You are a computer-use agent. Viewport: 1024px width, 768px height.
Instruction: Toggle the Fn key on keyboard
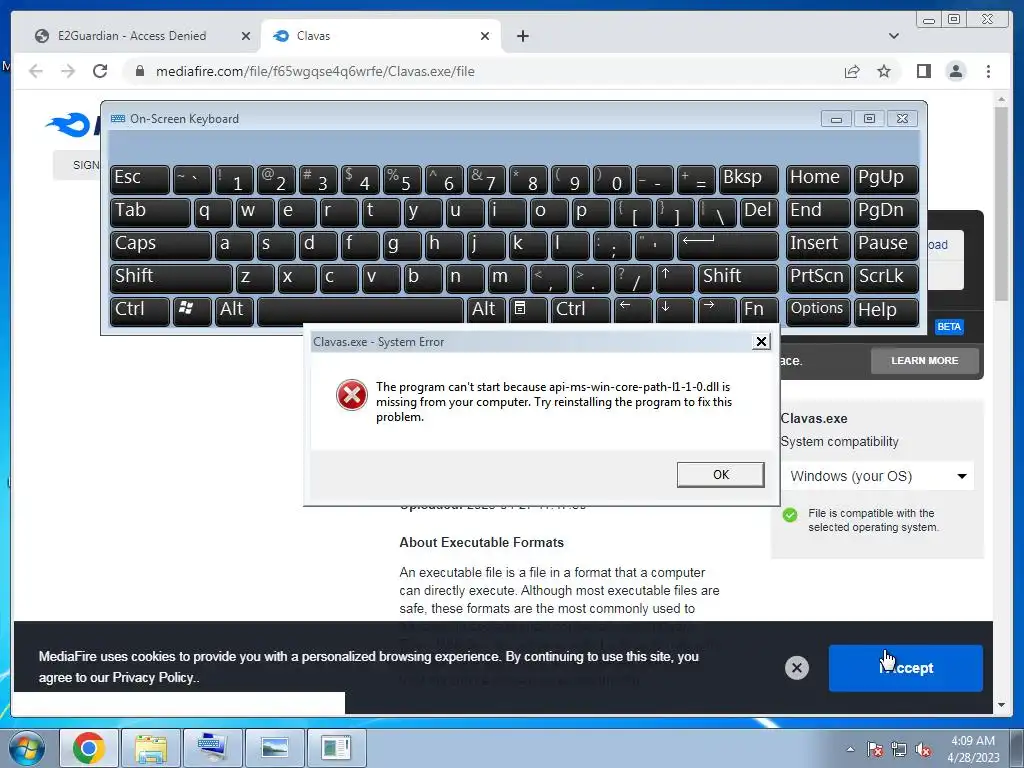(759, 311)
